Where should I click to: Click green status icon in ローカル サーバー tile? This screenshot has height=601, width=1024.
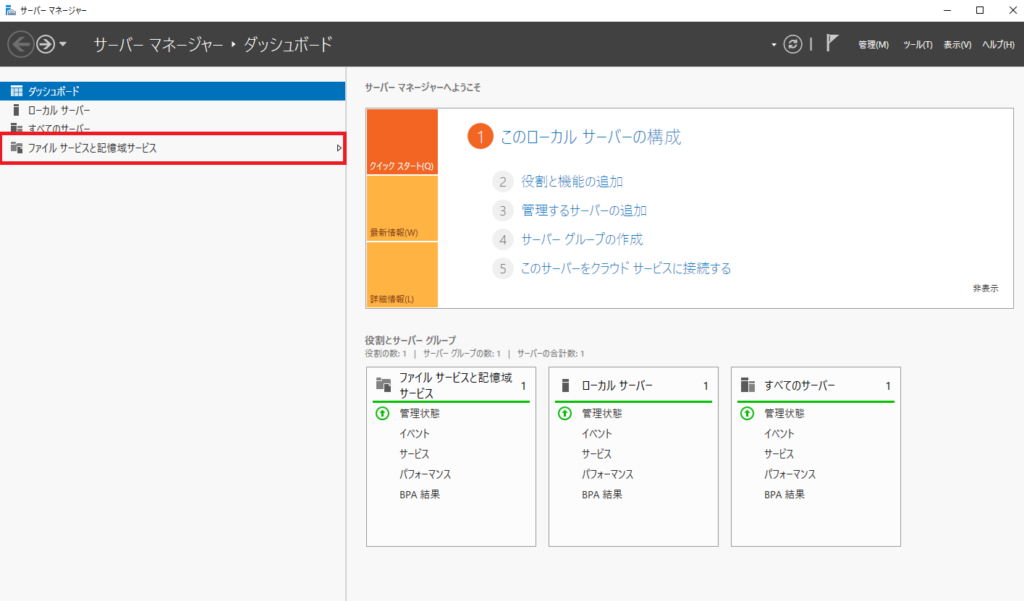coord(564,413)
